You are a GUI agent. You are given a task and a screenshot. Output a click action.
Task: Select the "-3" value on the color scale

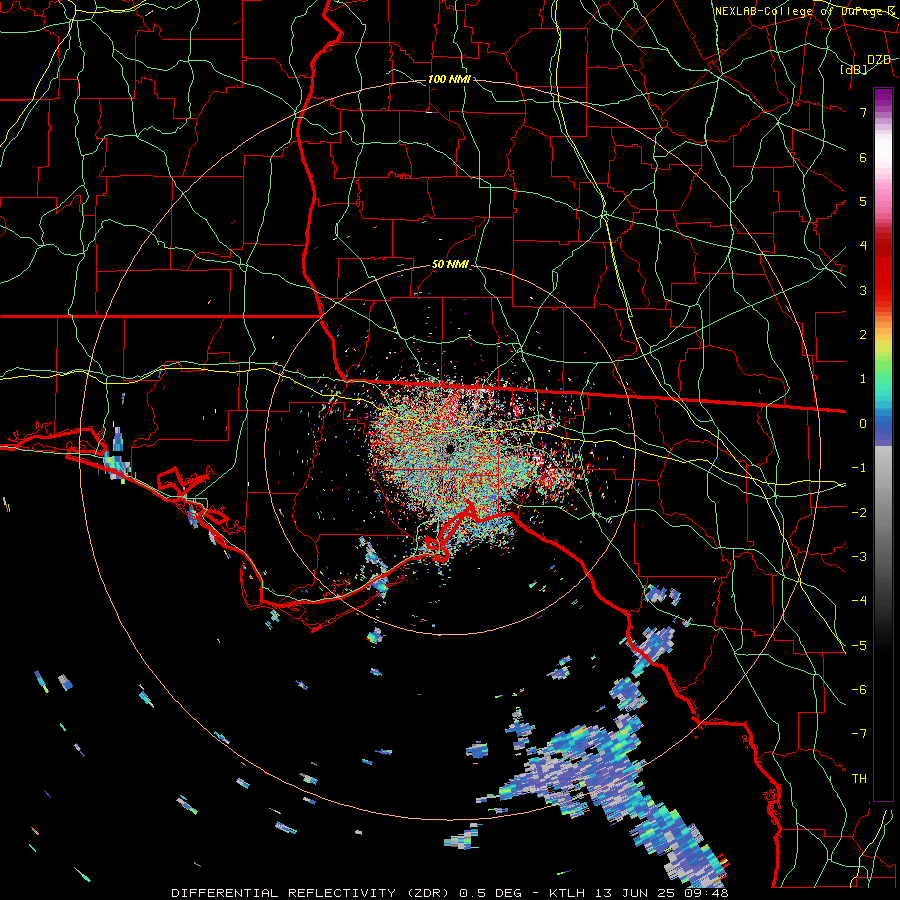coord(859,557)
